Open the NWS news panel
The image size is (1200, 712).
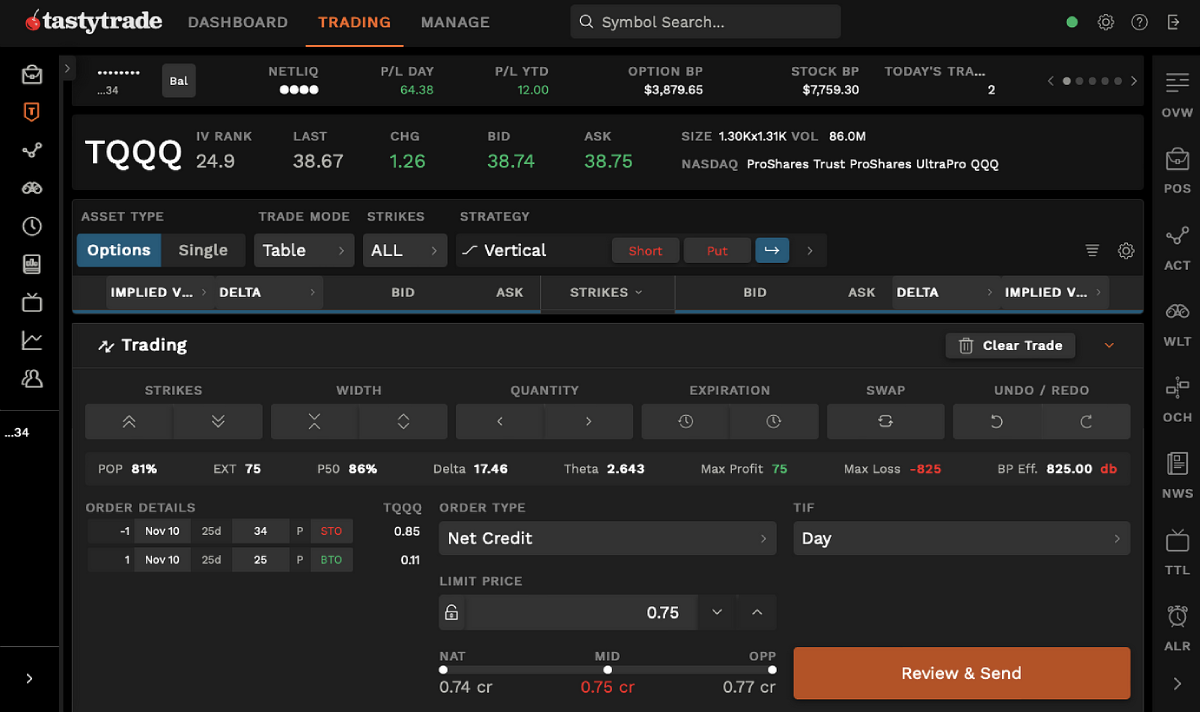[x=1177, y=474]
